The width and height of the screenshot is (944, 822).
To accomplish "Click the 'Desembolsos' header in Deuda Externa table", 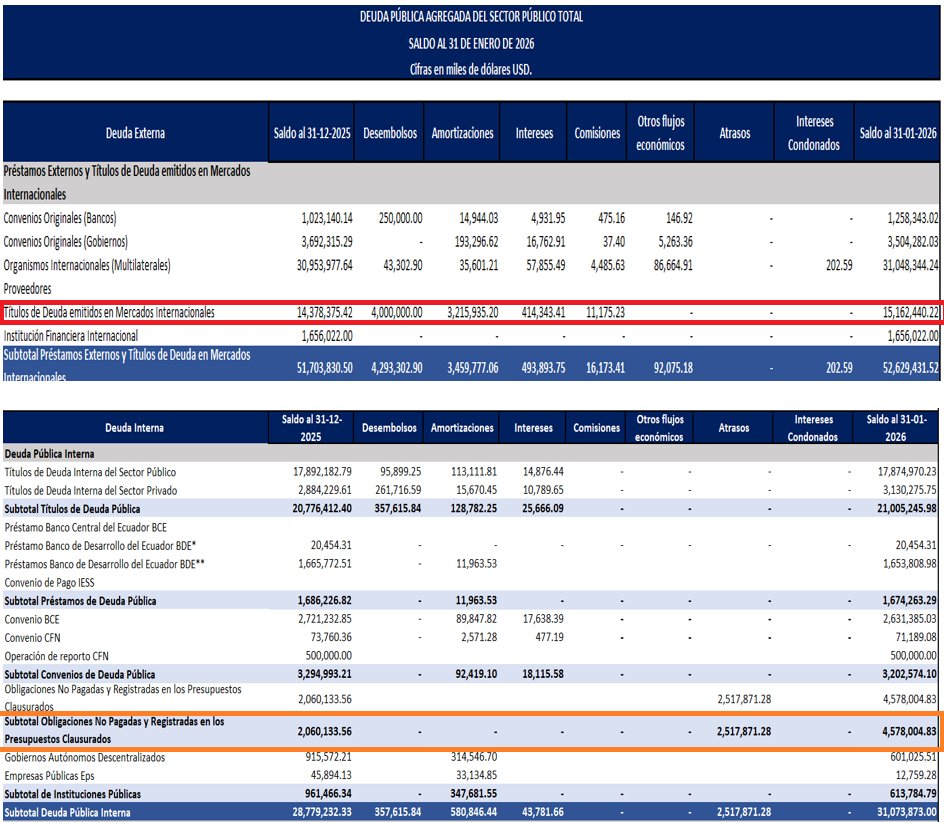I will click(390, 133).
